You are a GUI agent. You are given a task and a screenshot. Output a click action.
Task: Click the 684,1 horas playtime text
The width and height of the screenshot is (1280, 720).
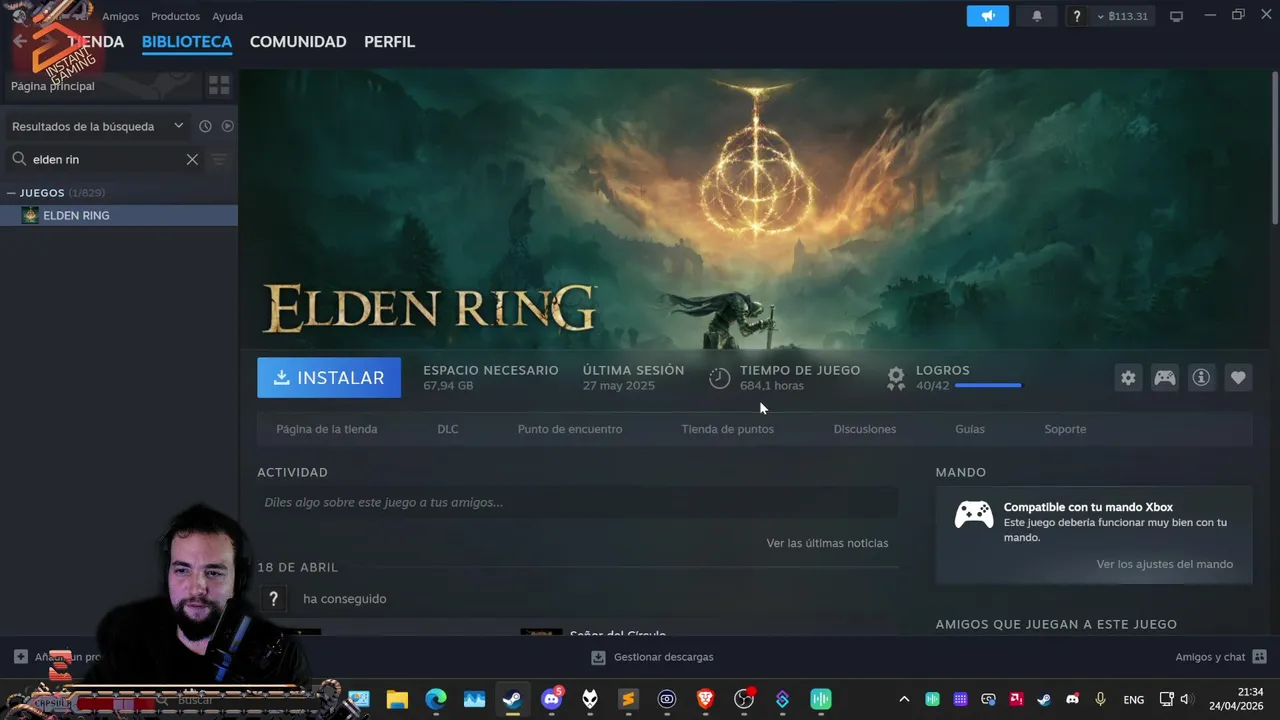[x=772, y=386]
